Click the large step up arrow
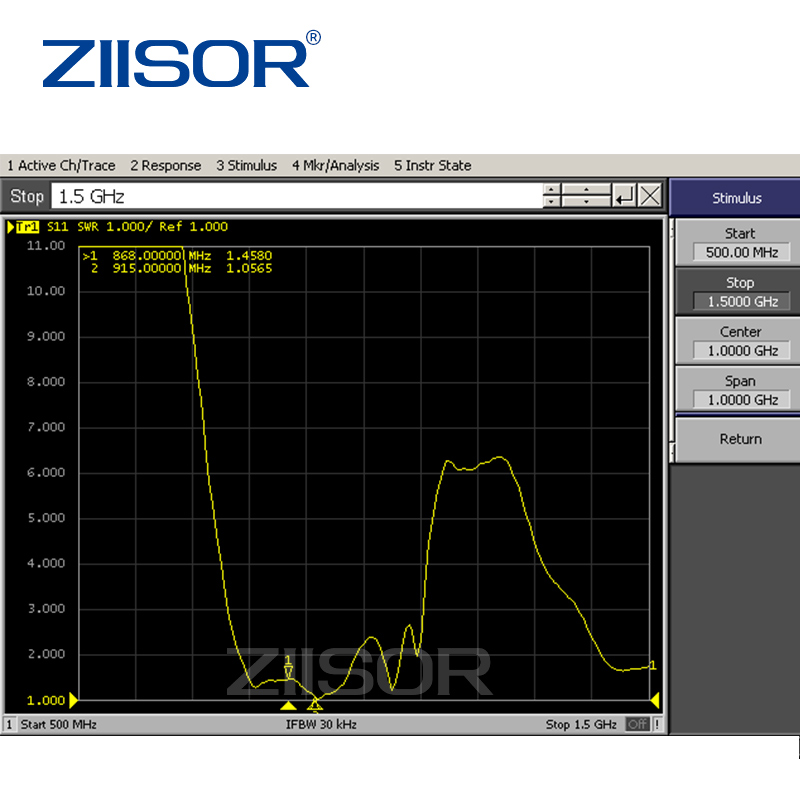This screenshot has height=800, width=800. point(551,190)
